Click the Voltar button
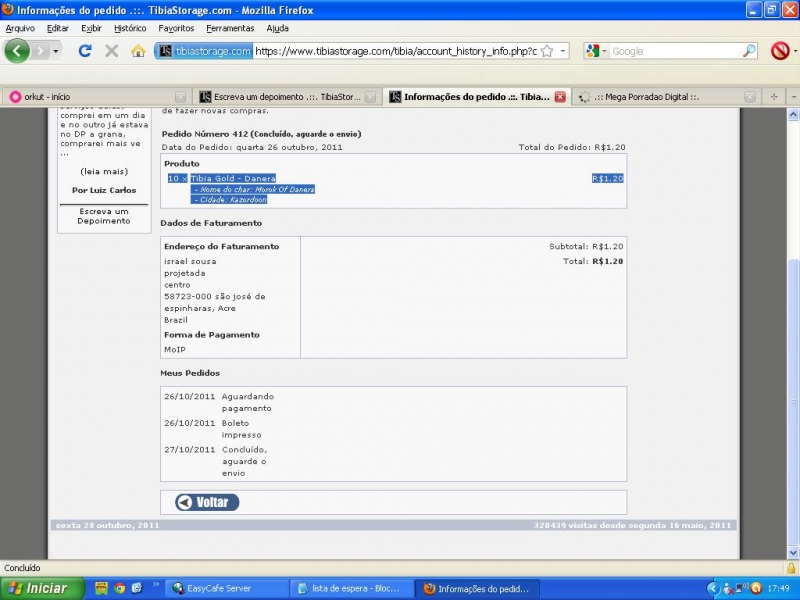This screenshot has width=800, height=600. 207,502
